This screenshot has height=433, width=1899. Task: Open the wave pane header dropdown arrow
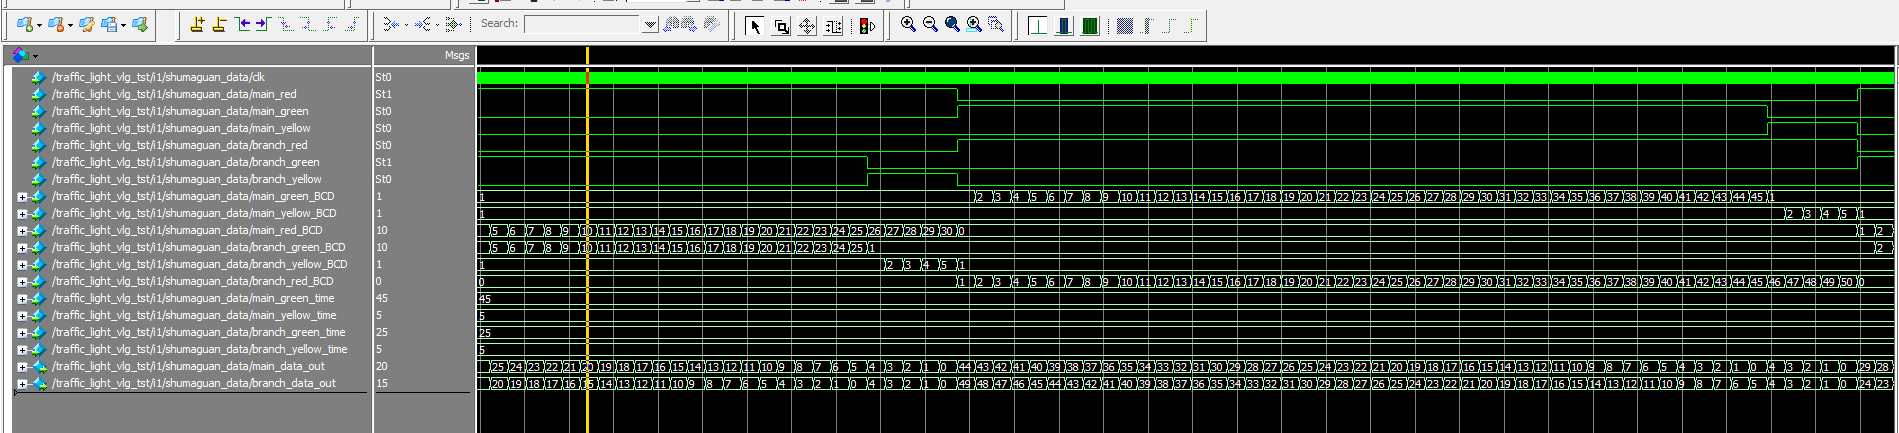pyautogui.click(x=35, y=56)
